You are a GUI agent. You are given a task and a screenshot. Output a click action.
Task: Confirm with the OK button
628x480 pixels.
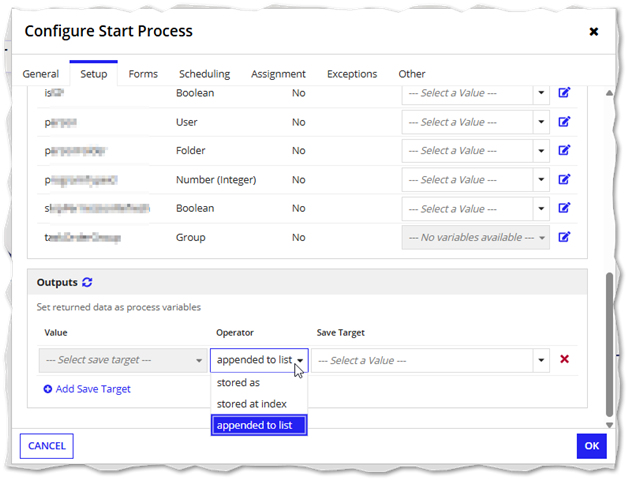[x=591, y=446]
